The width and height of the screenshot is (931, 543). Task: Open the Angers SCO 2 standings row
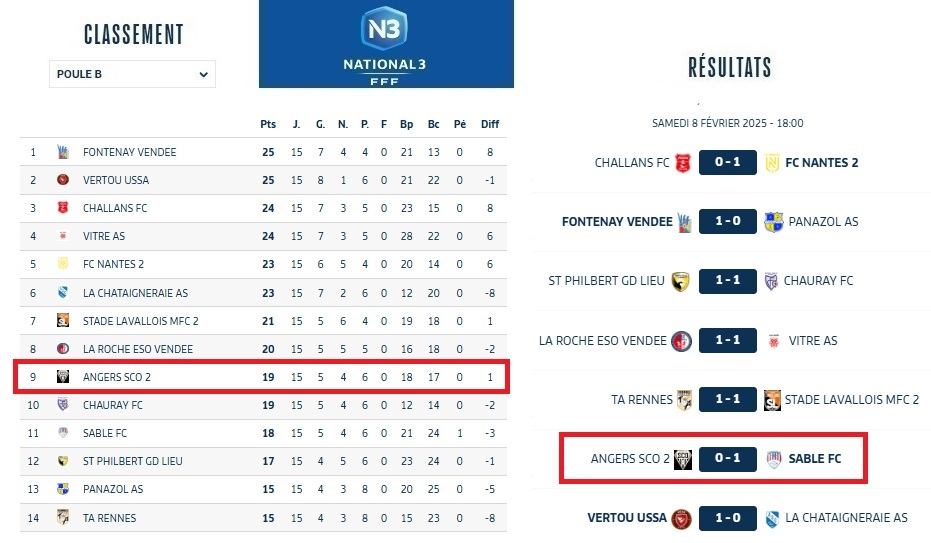(x=117, y=377)
